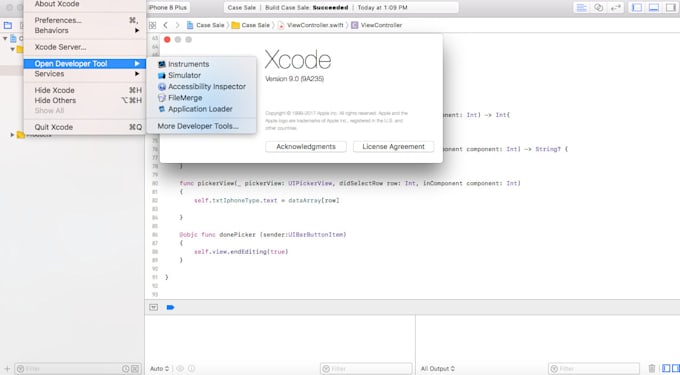Close the About Xcode window
The width and height of the screenshot is (680, 375).
tap(167, 39)
